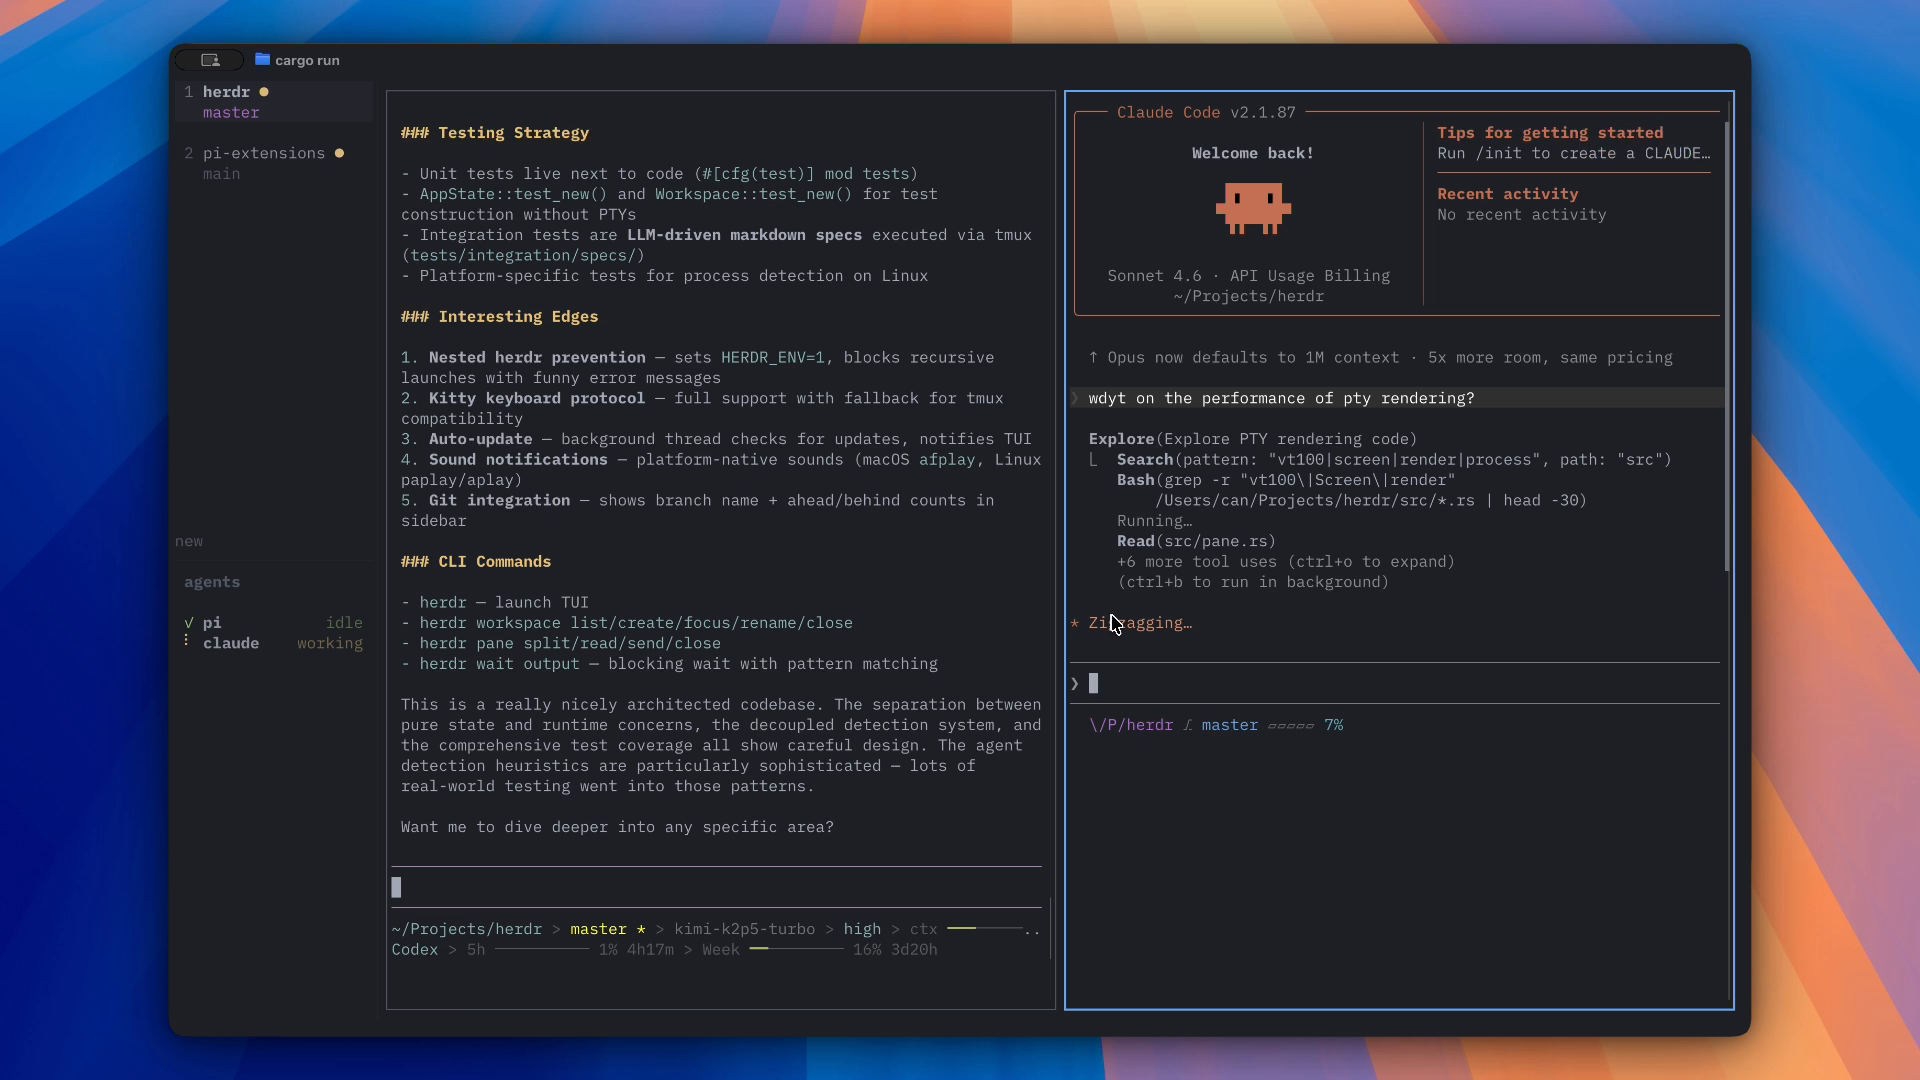The image size is (1920, 1080).
Task: Click the spinner indicator beside the claude agent
Action: point(186,642)
